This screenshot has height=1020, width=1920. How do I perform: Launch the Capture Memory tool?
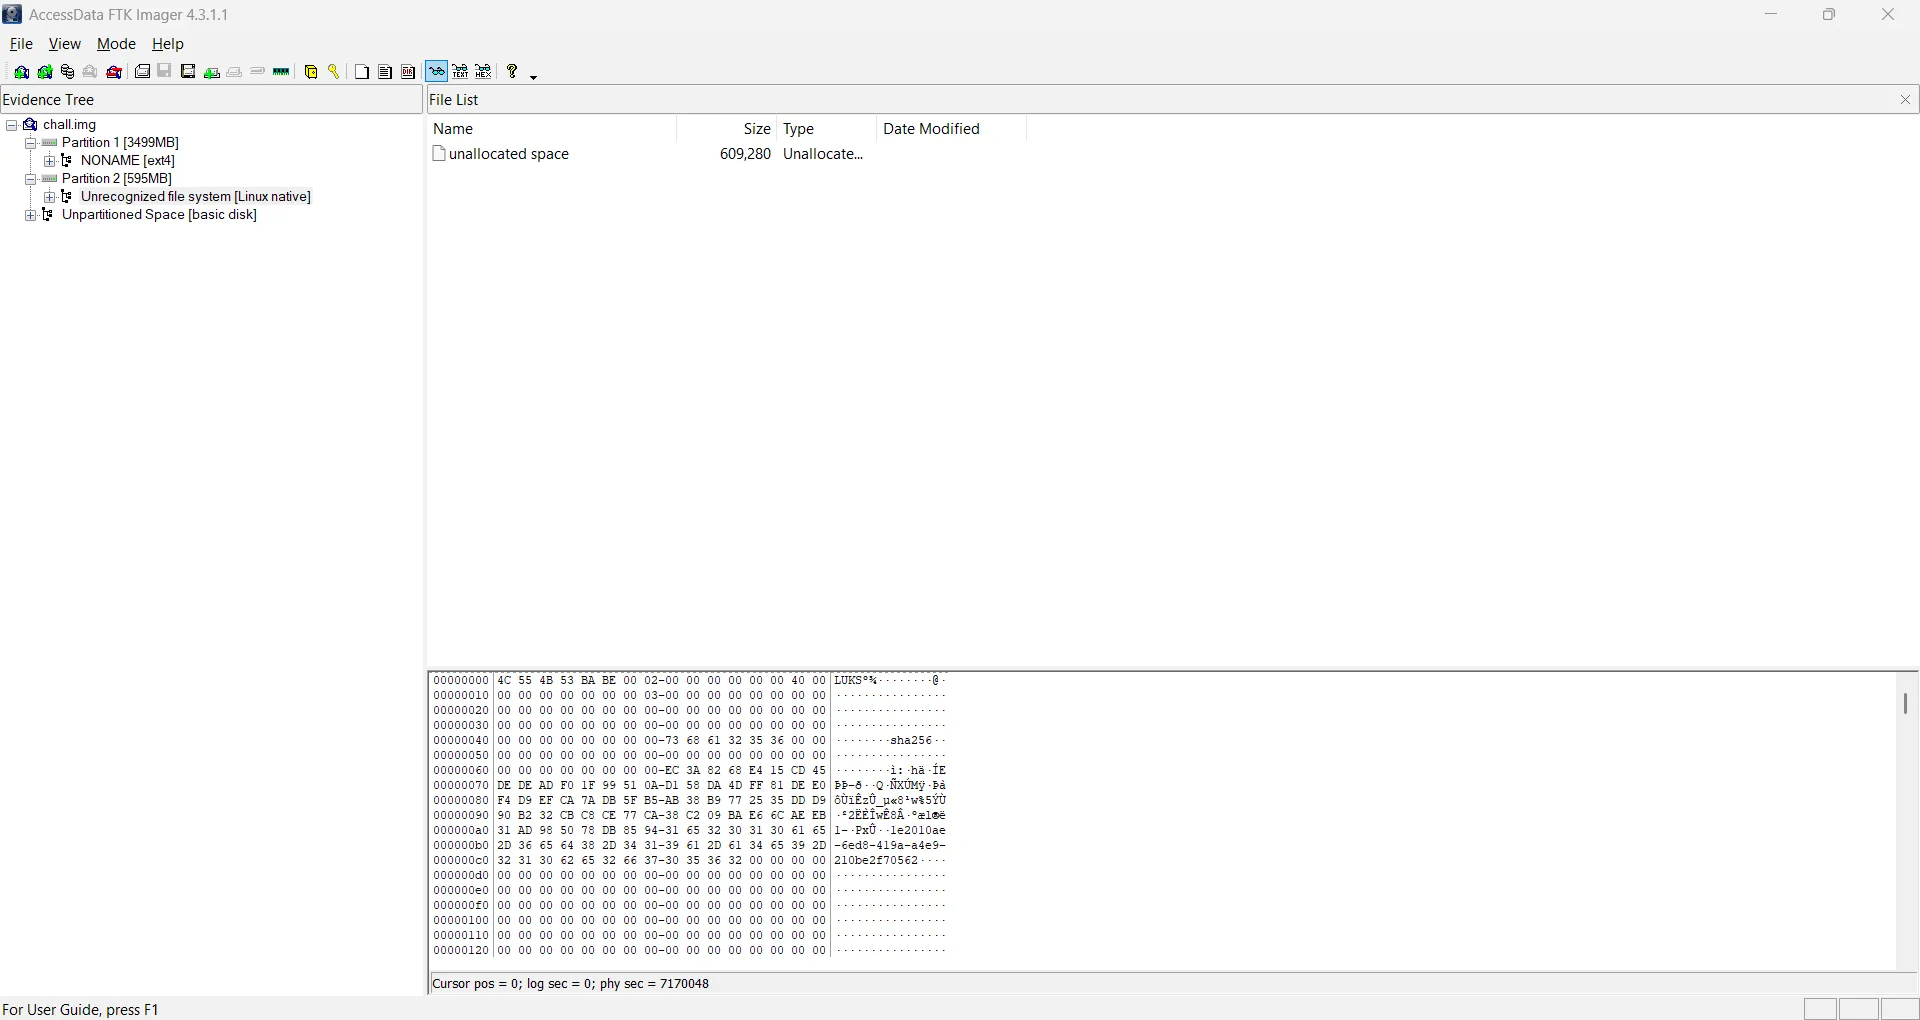point(282,72)
